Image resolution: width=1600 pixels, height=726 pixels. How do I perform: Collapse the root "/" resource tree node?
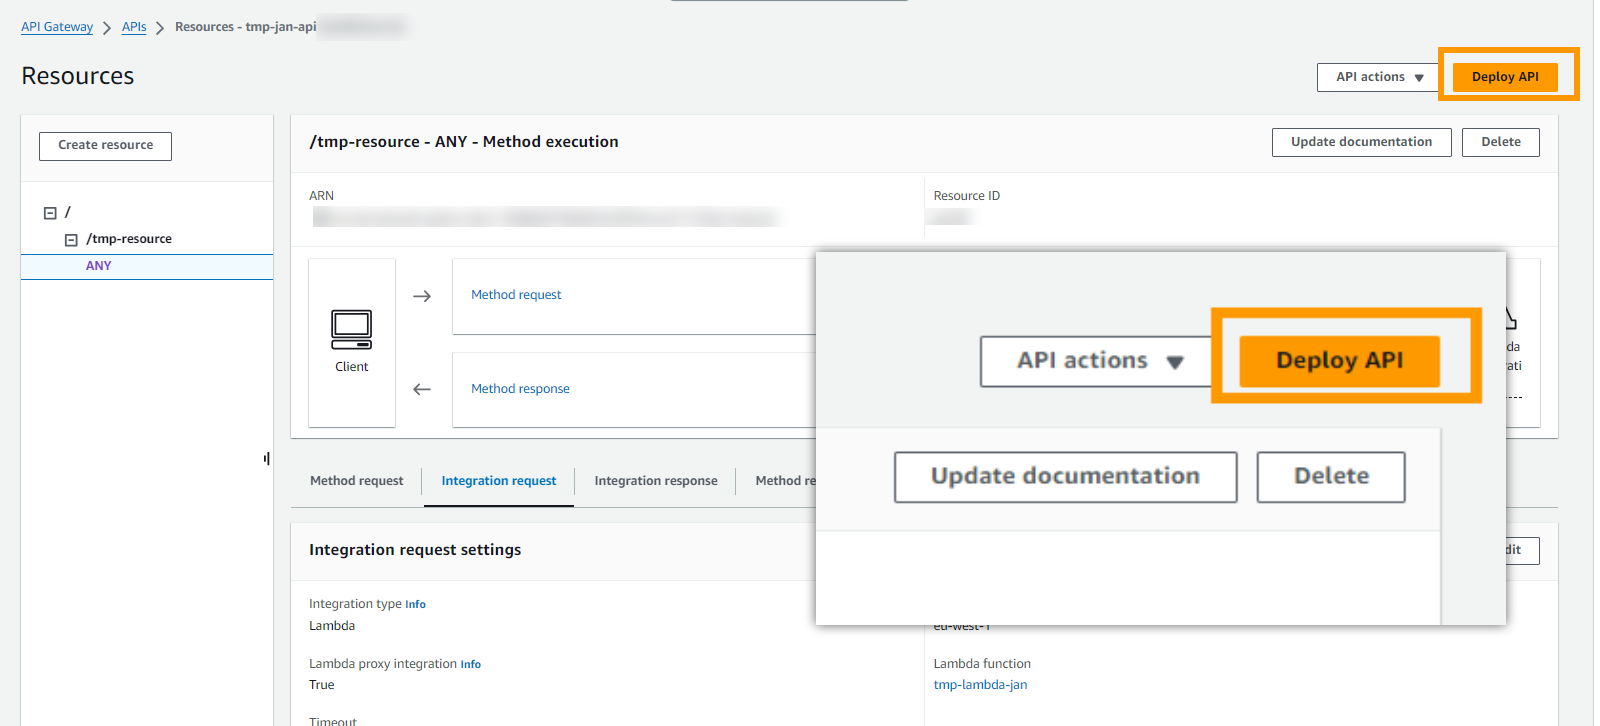click(50, 213)
